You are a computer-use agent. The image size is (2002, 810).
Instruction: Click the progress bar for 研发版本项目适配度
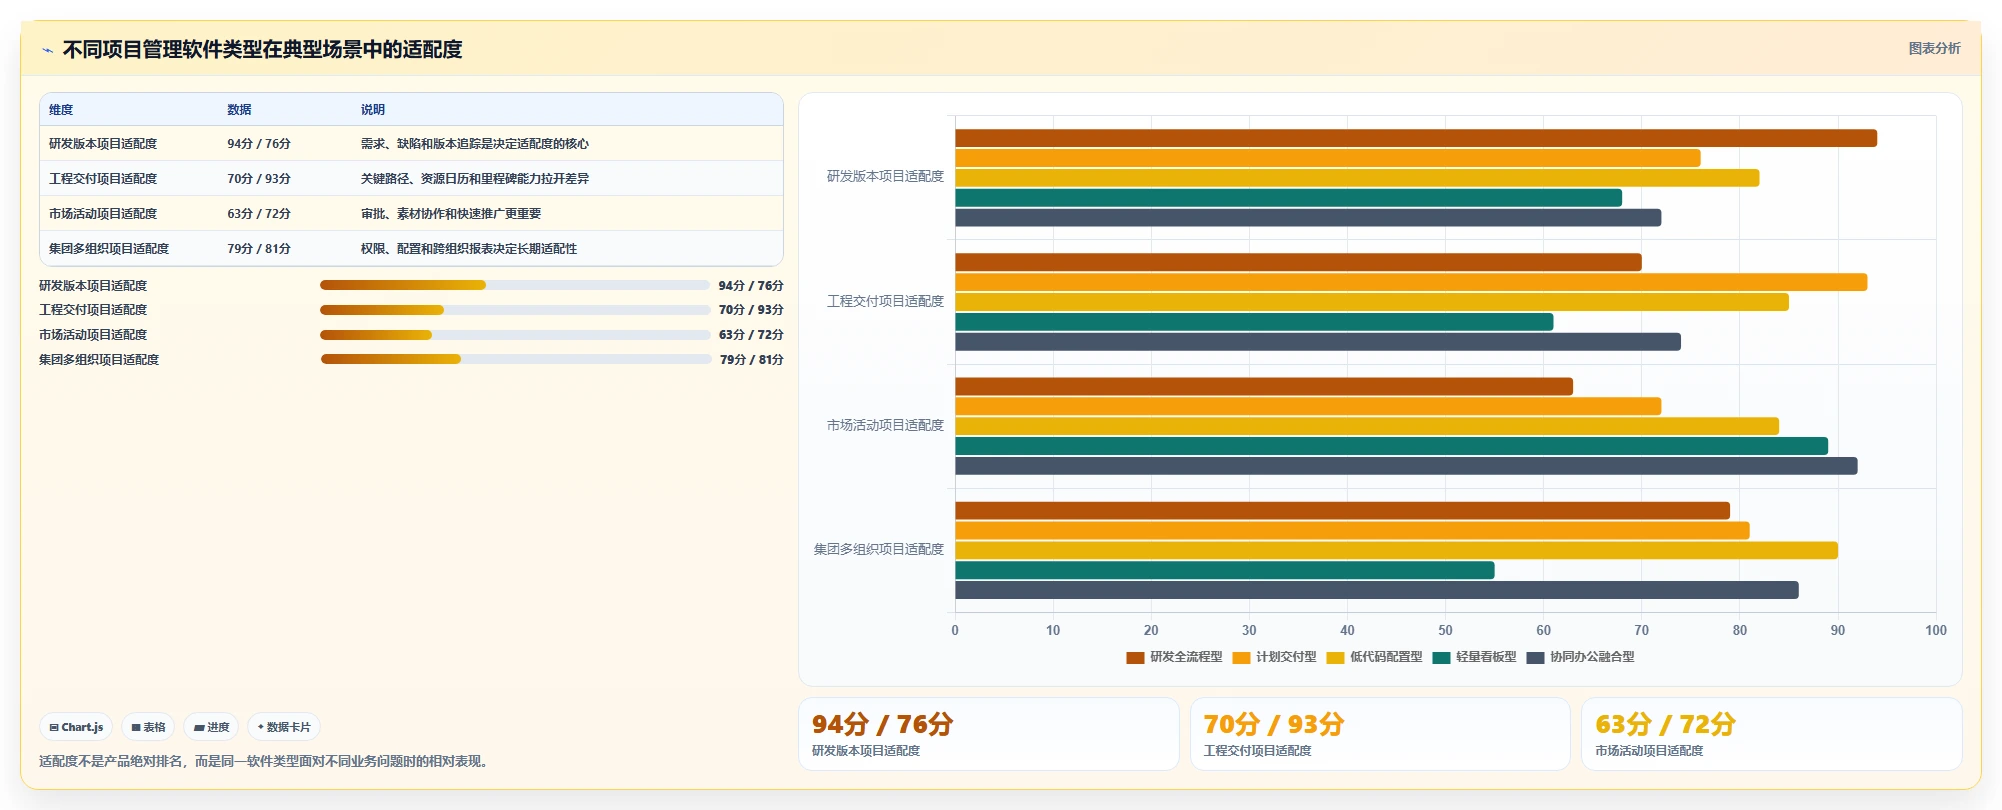pyautogui.click(x=515, y=285)
